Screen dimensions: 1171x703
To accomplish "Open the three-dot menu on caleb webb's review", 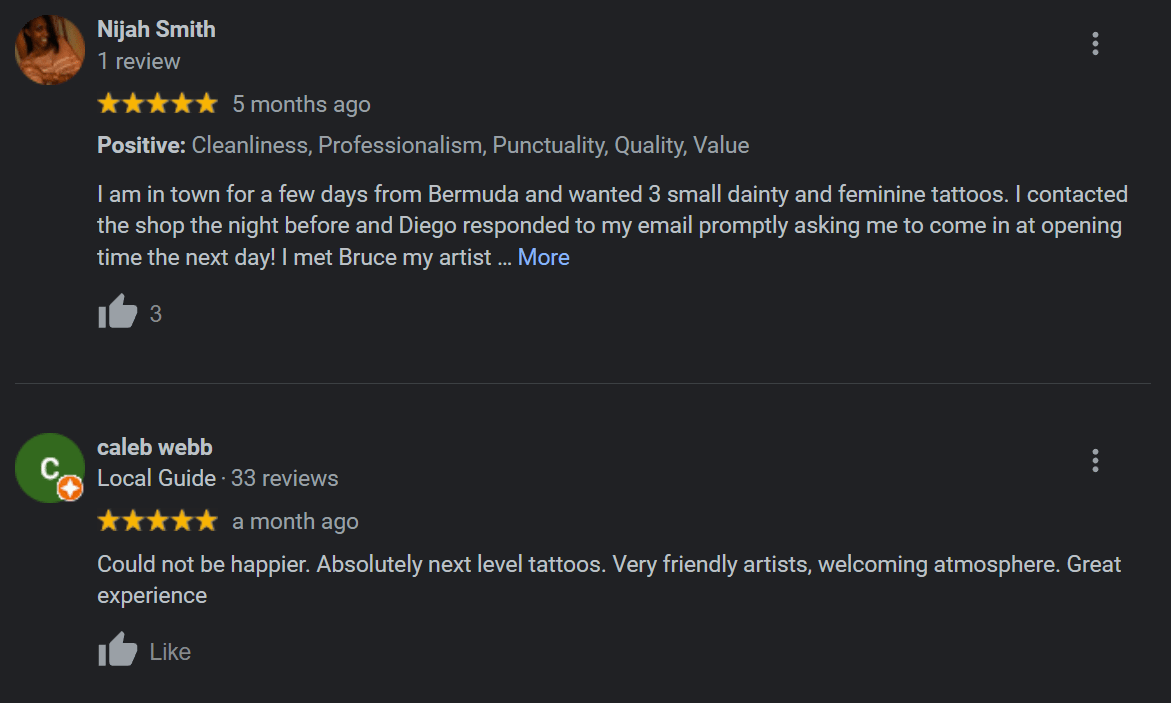I will [1095, 461].
